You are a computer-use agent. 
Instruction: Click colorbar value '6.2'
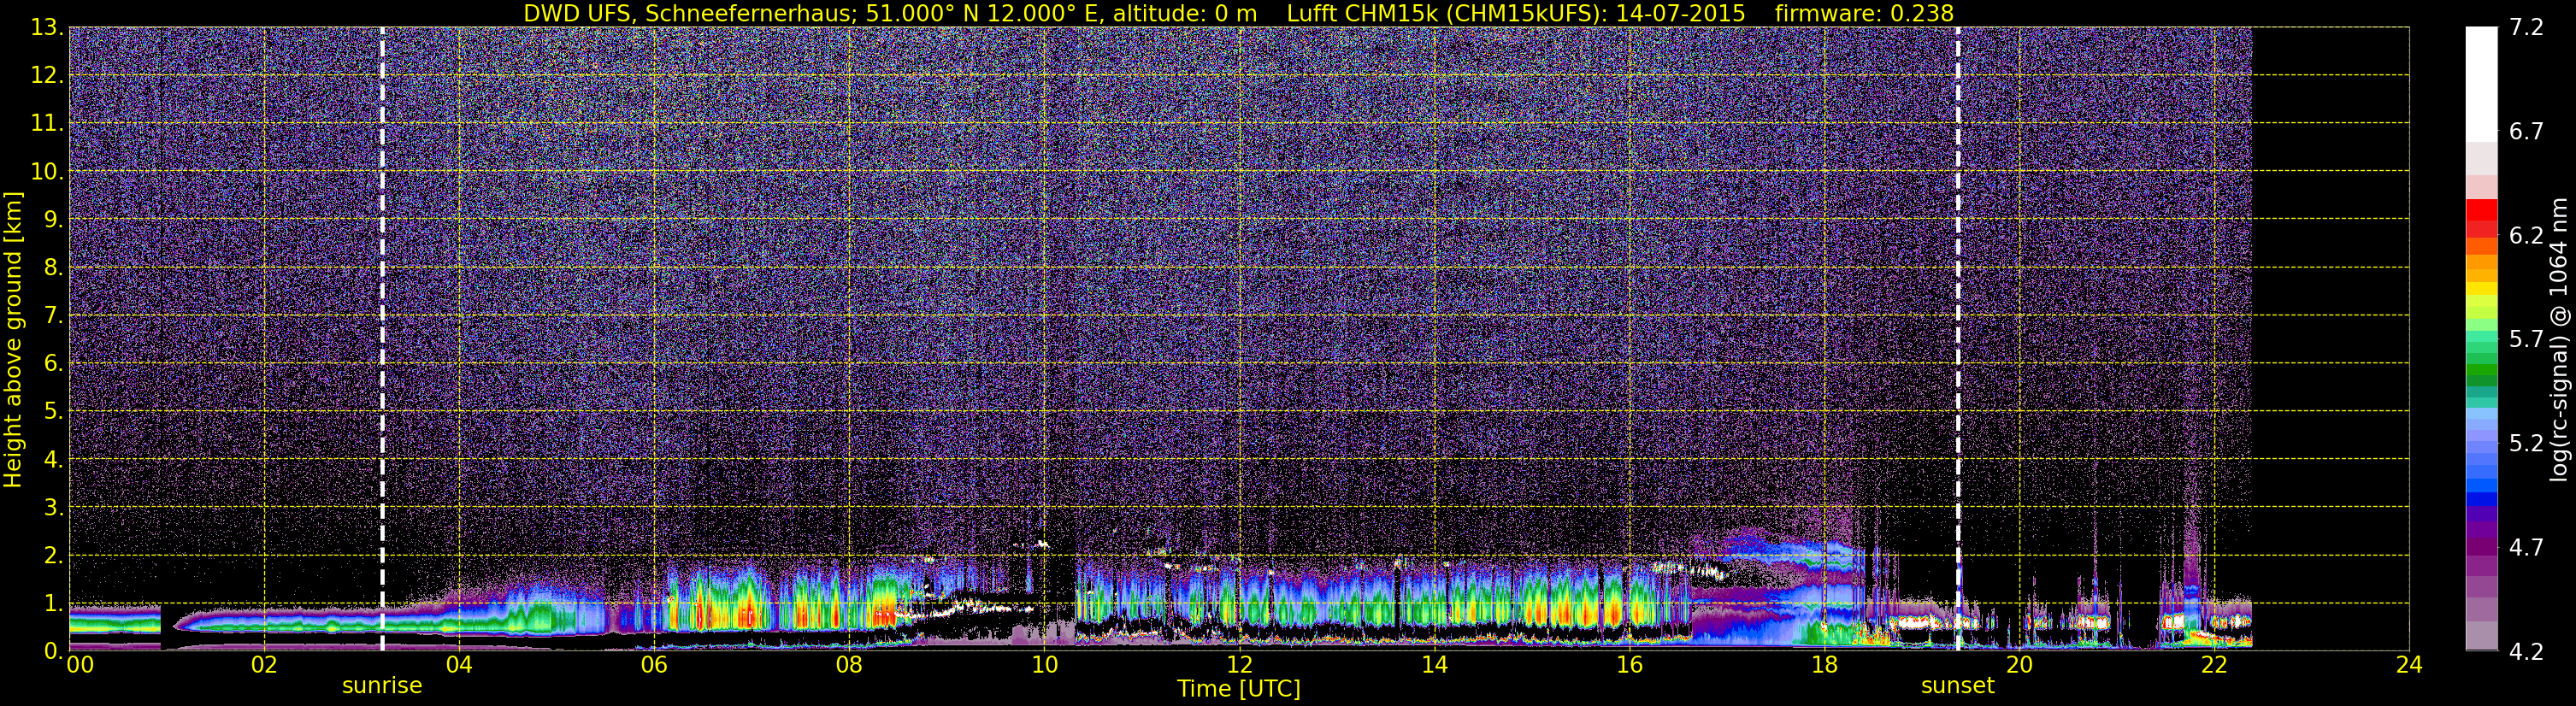pyautogui.click(x=2526, y=236)
